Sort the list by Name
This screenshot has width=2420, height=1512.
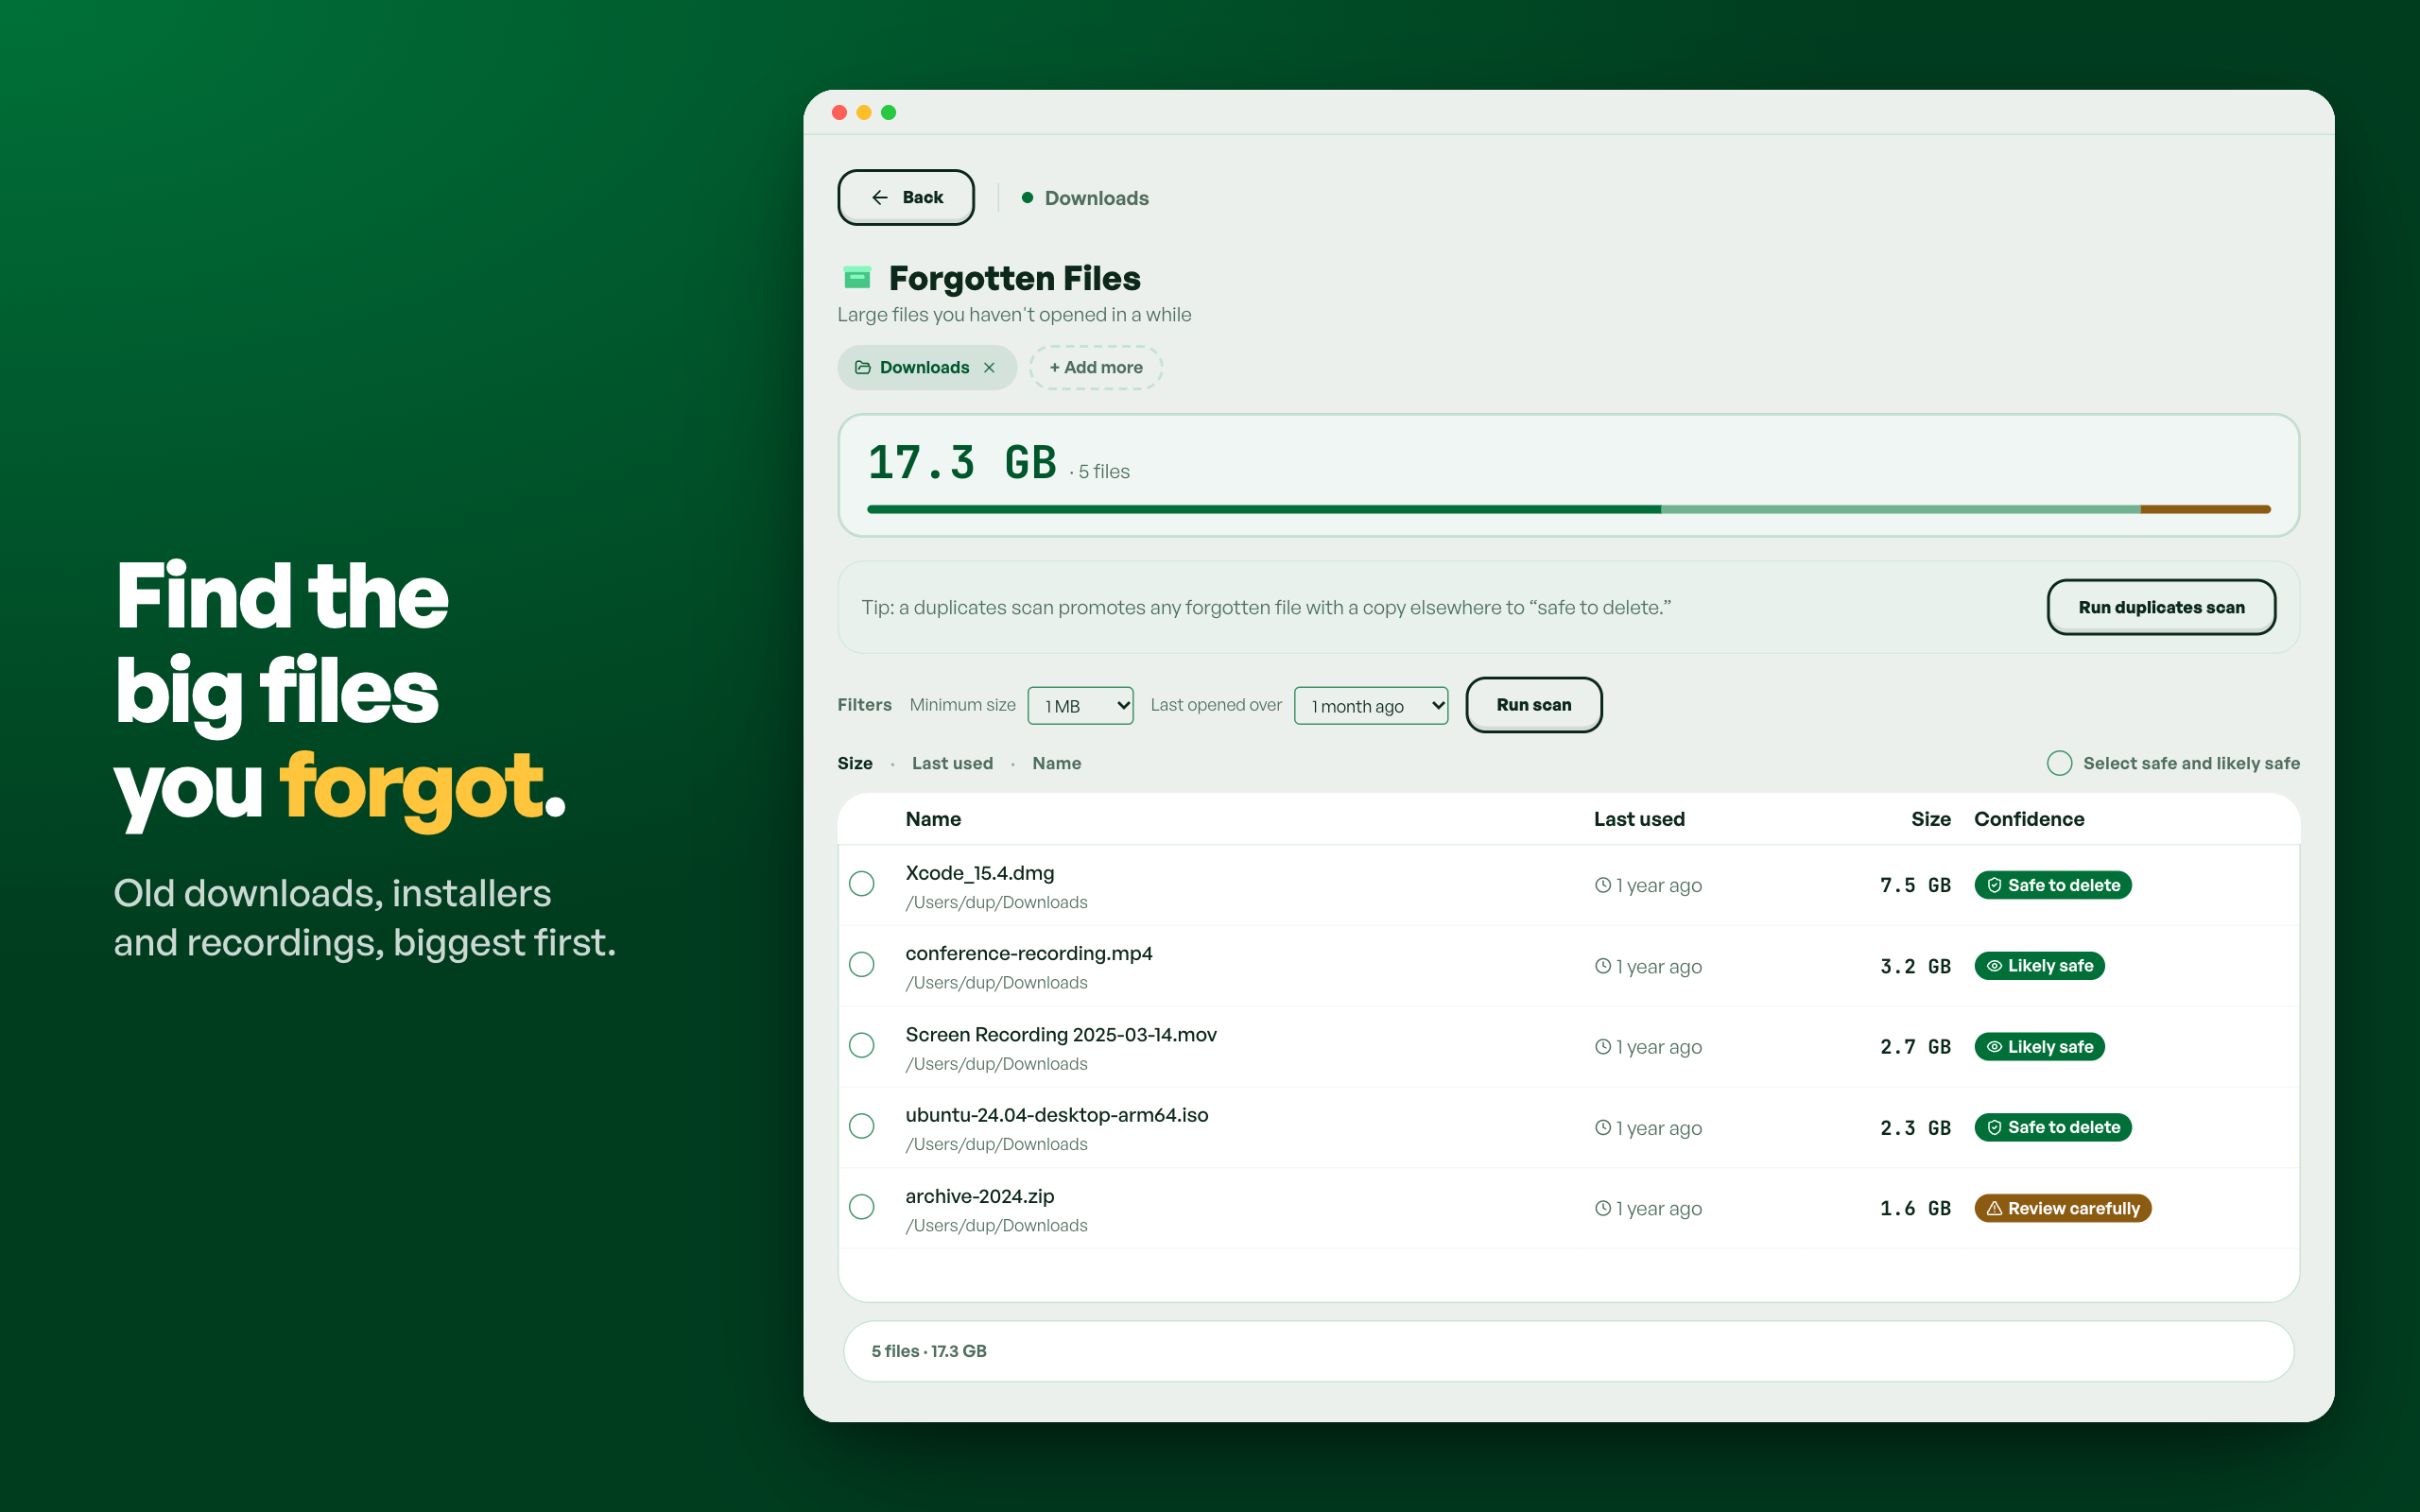[x=1056, y=764]
